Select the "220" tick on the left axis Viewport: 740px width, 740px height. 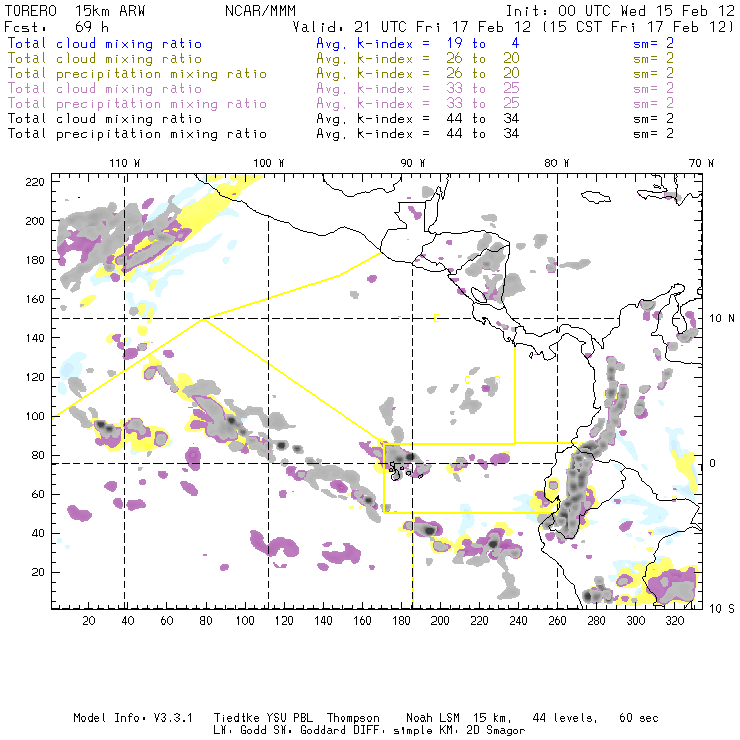(35, 182)
